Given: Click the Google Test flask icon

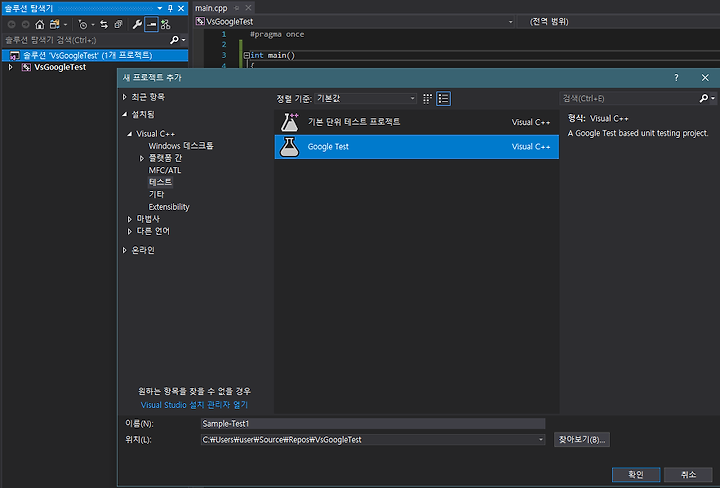Looking at the screenshot, I should [289, 147].
